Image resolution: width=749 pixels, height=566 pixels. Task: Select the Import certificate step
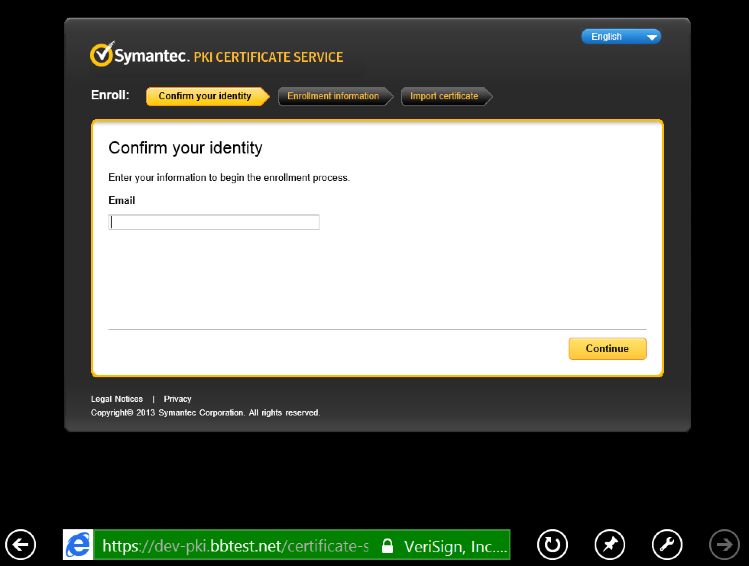446,96
